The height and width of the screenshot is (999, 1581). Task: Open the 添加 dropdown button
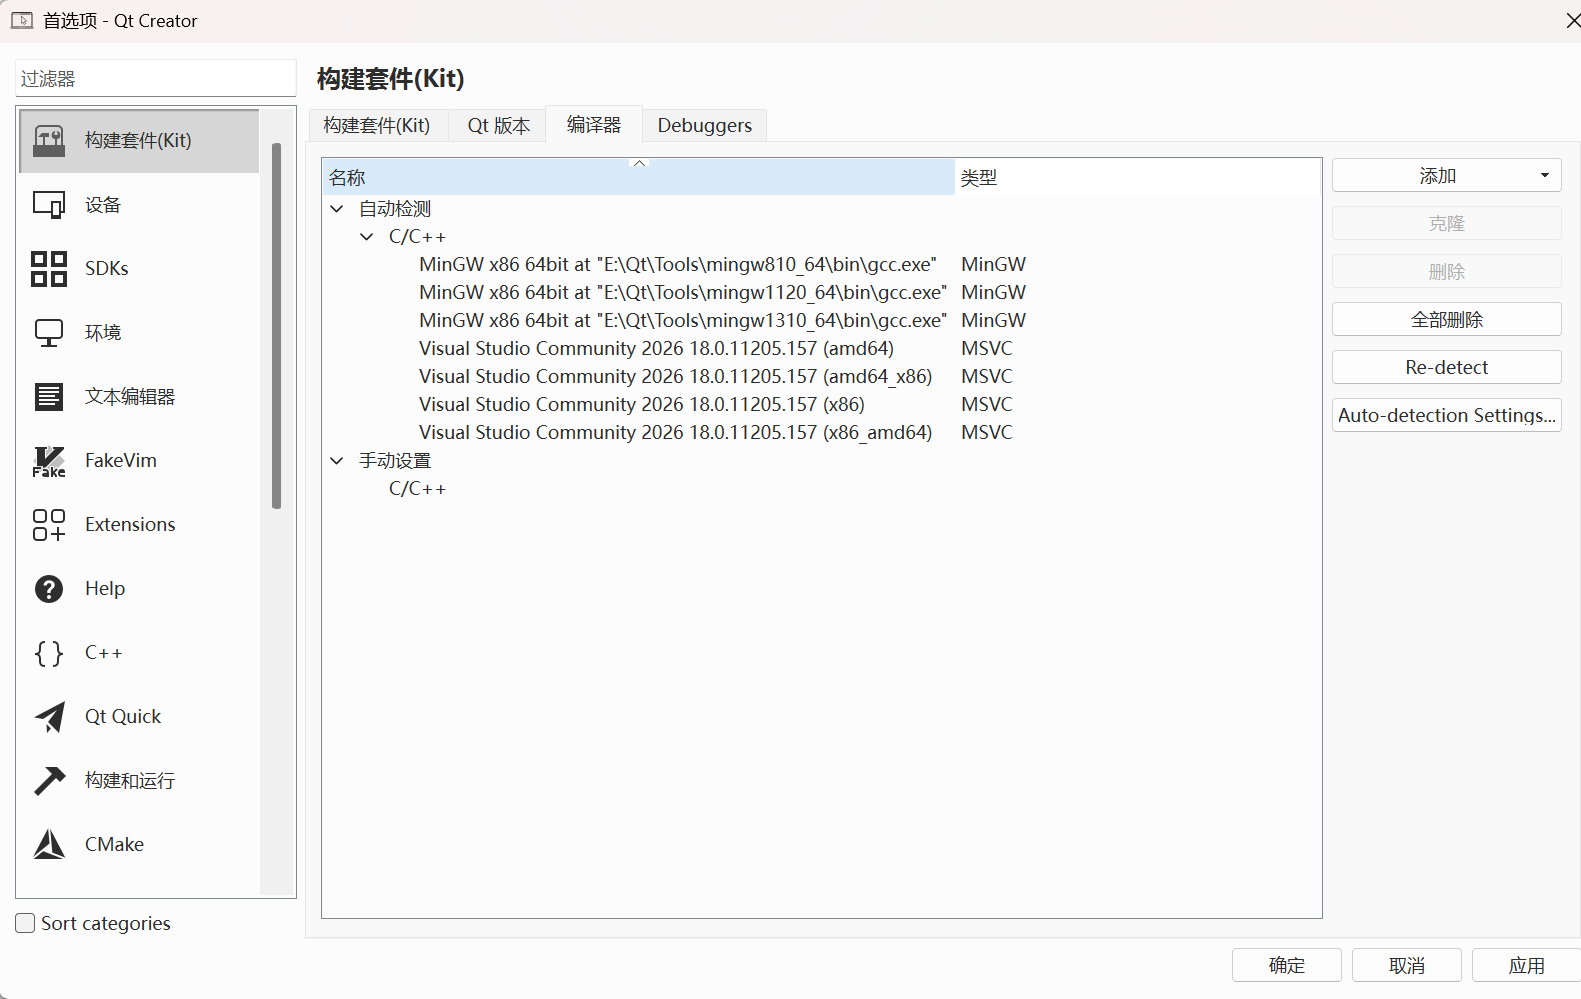click(1446, 176)
